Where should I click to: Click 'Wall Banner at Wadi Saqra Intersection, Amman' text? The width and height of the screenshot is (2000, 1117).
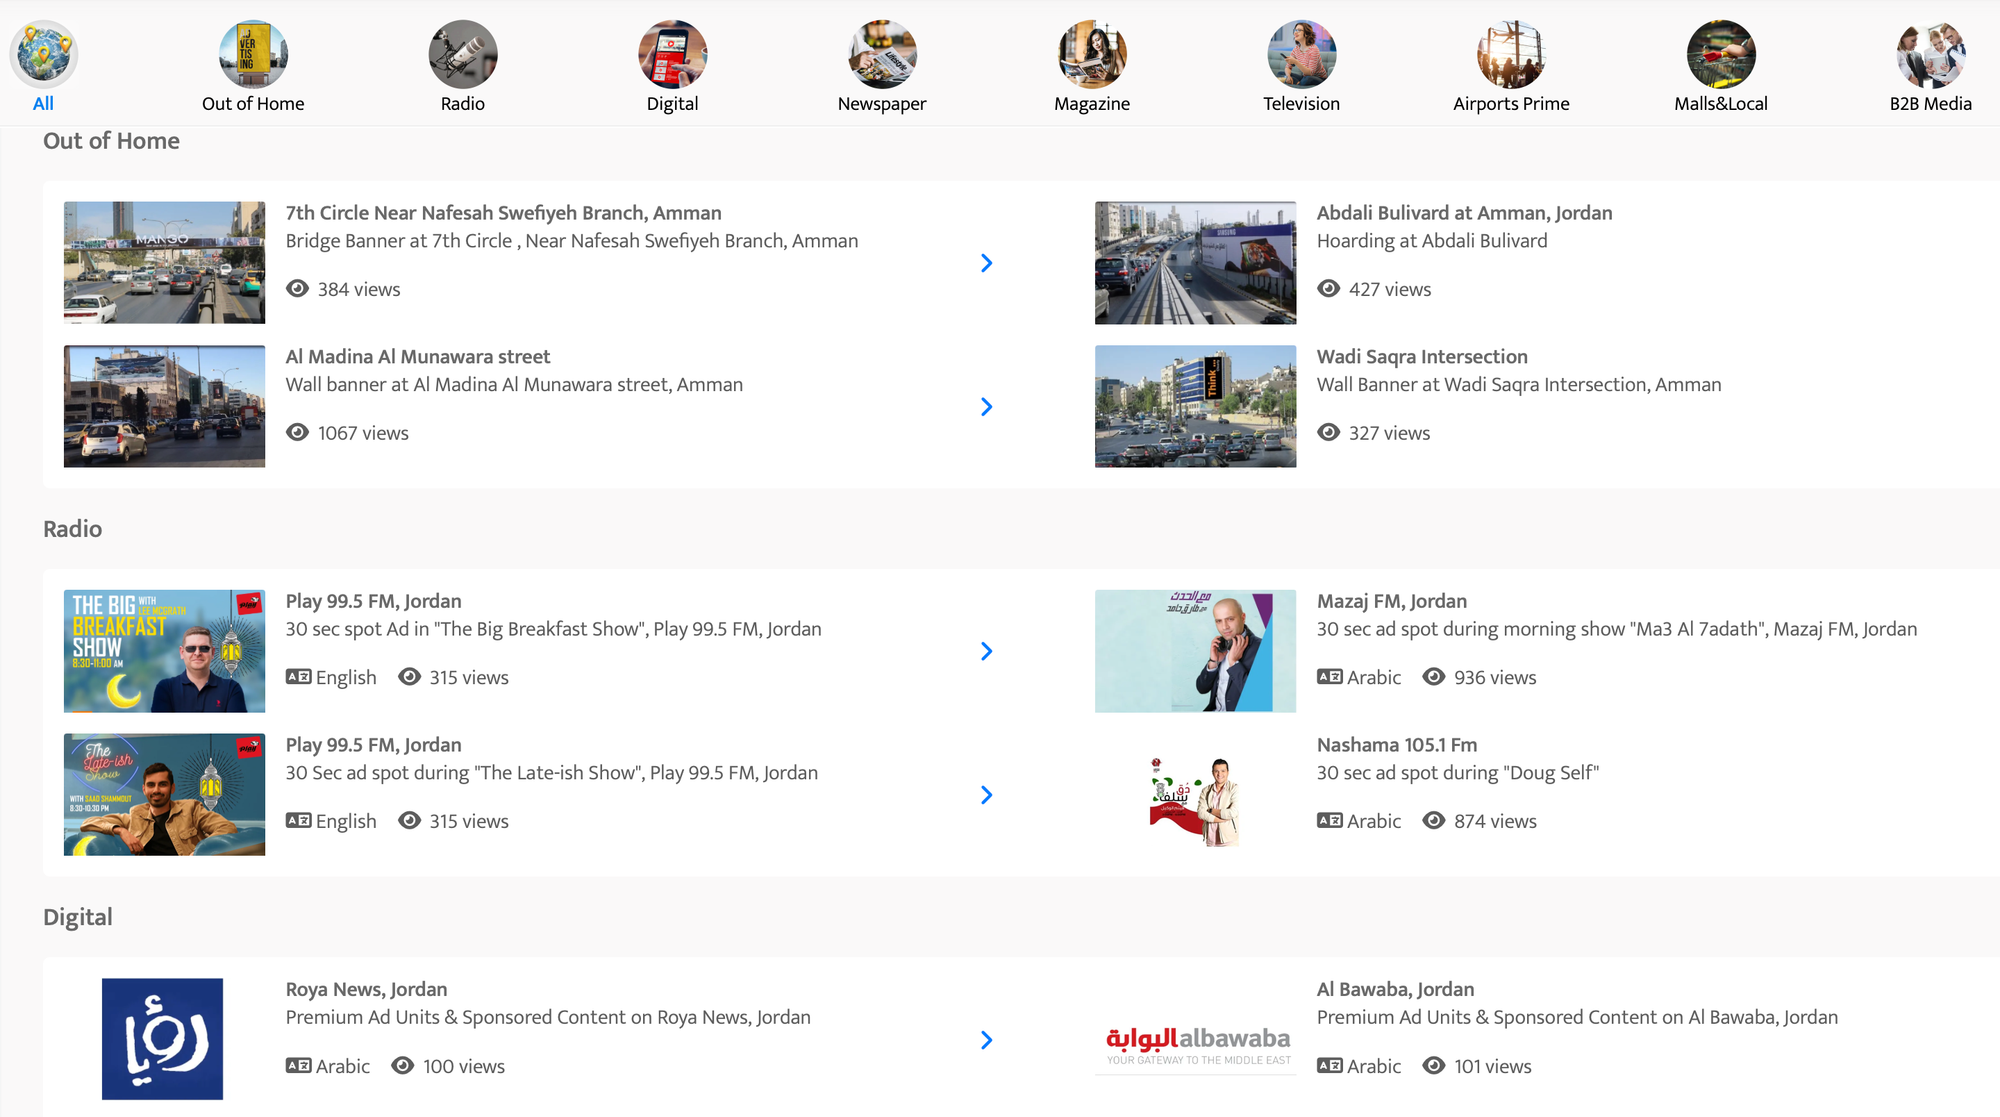coord(1519,385)
